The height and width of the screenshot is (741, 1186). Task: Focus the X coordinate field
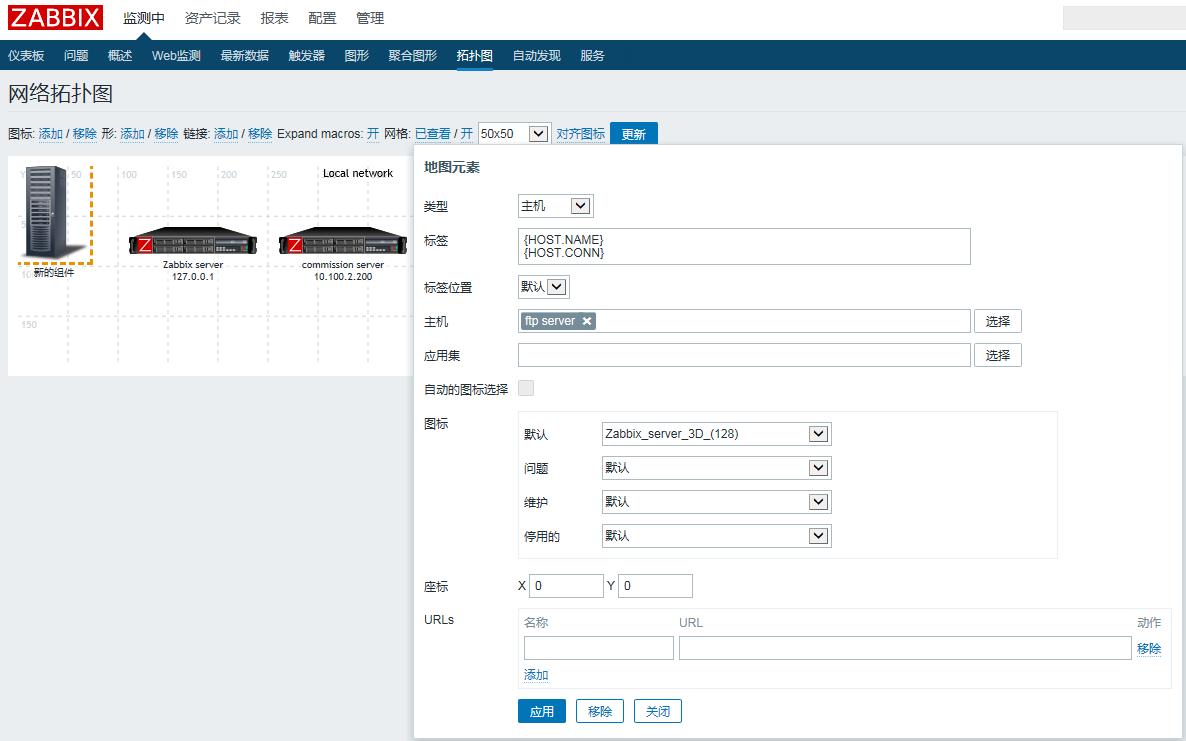tap(567, 586)
